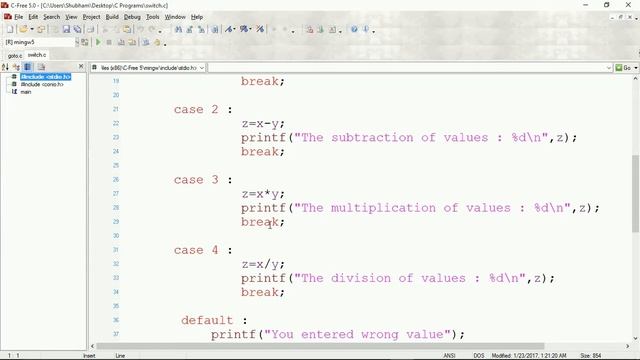Click the division printf statement line

[x=398, y=278]
